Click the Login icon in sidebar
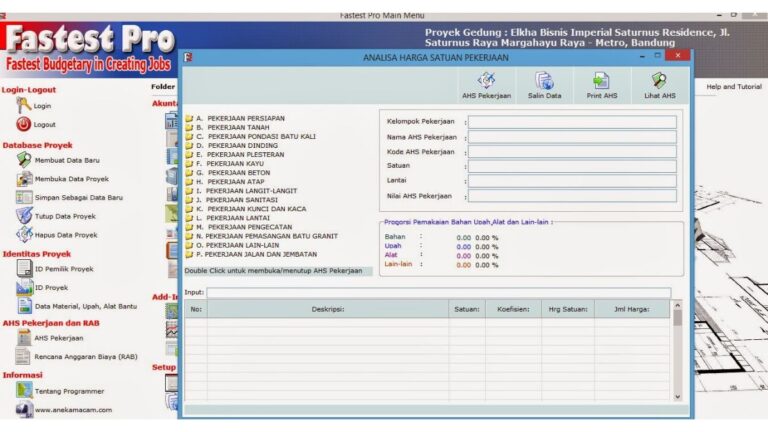This screenshot has width=768, height=432. coord(24,105)
